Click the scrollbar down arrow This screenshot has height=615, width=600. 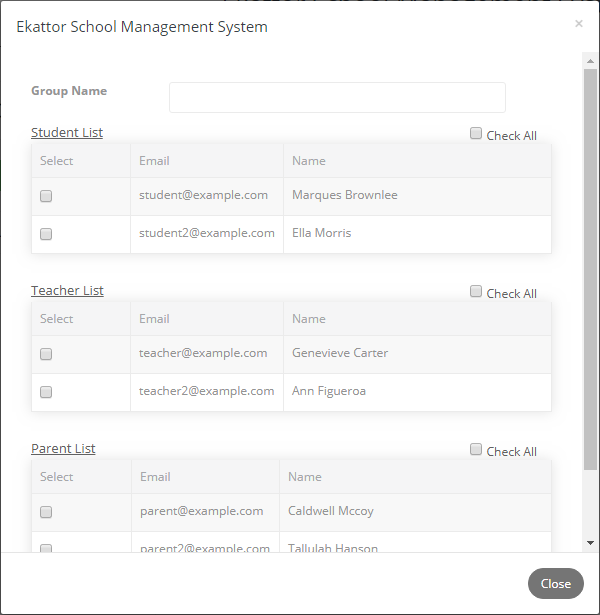tap(590, 543)
